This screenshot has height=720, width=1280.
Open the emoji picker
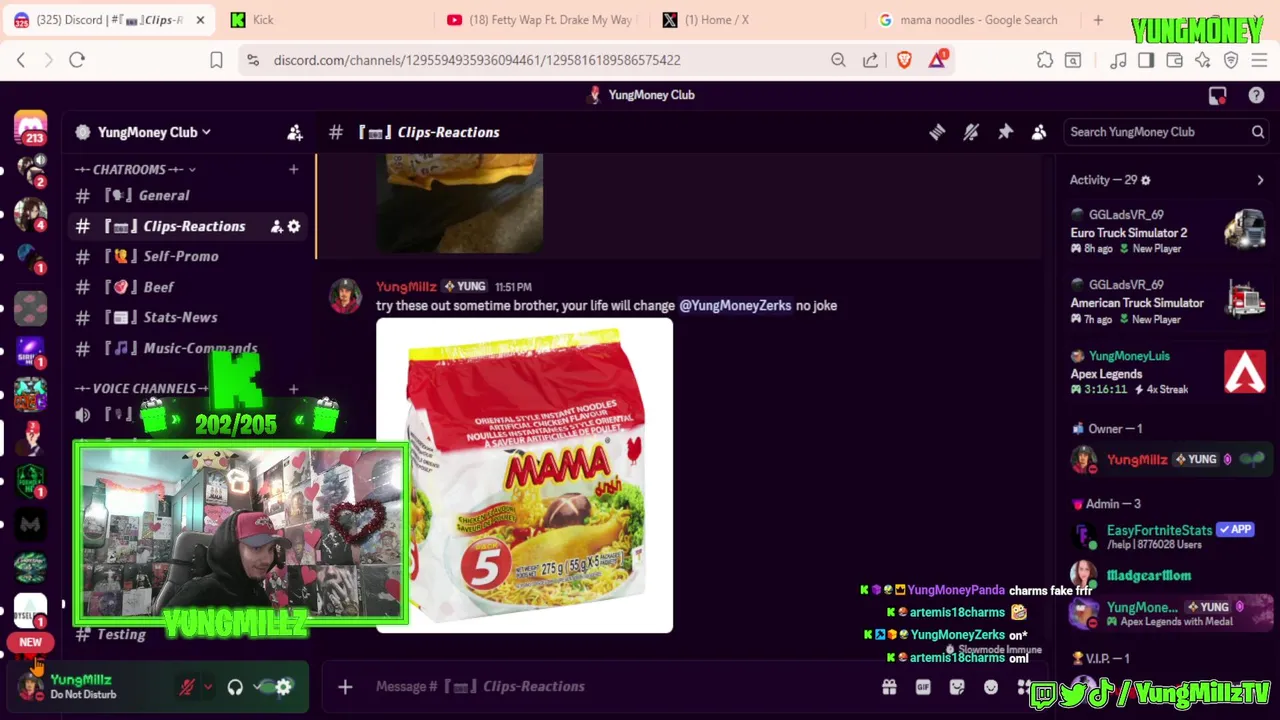point(991,687)
